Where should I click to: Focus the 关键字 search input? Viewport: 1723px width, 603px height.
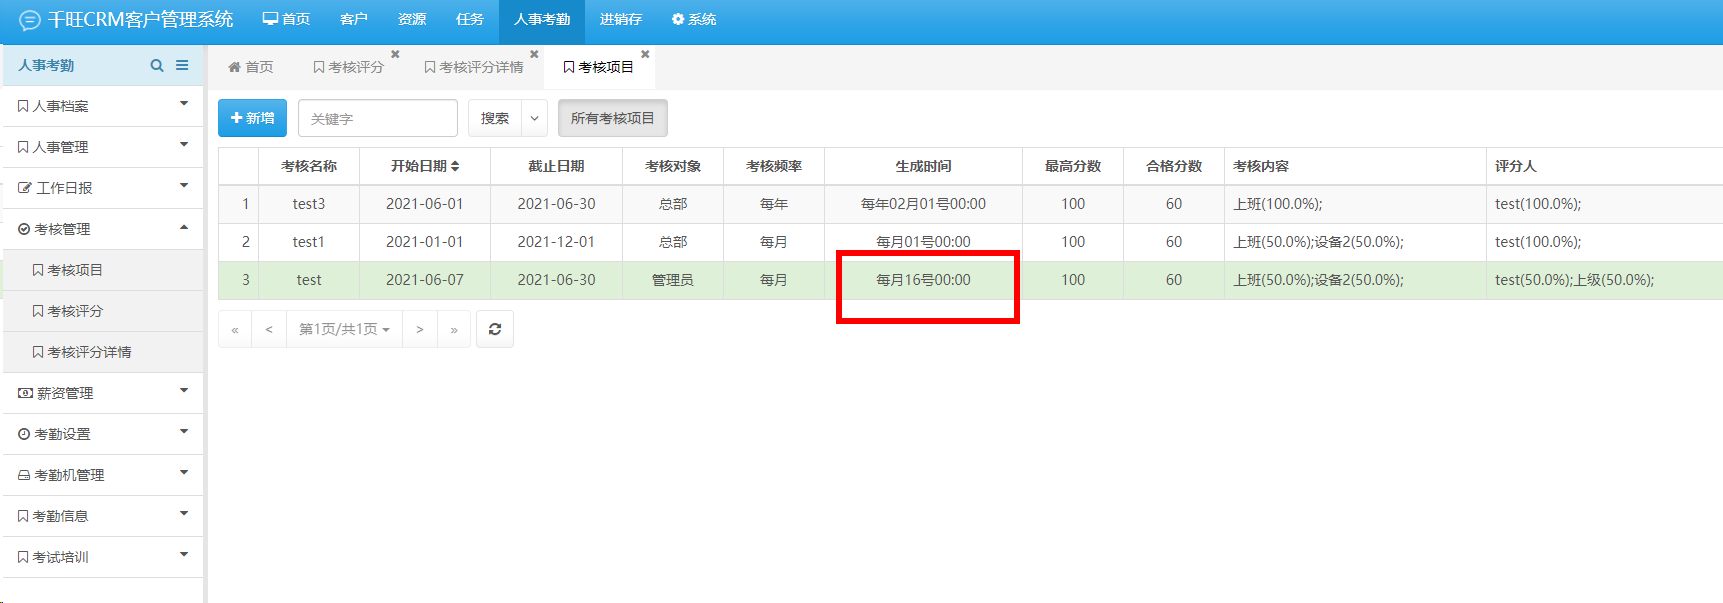(x=378, y=118)
